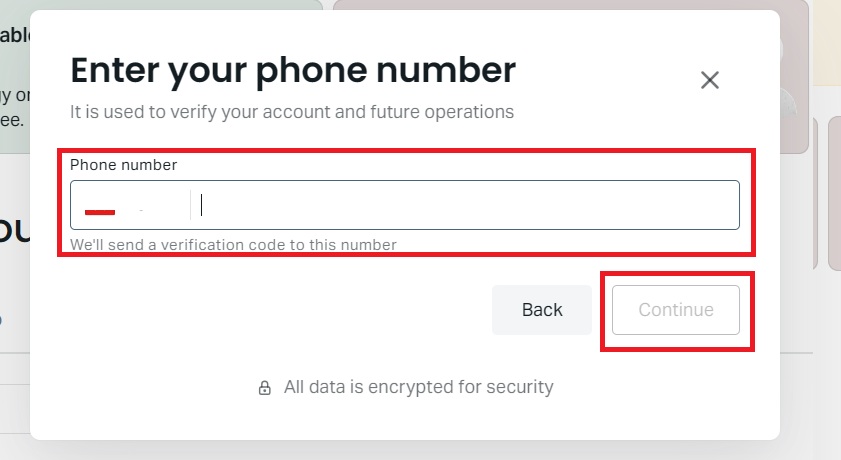Click the account verification subtitle text
Viewport: 841px width, 460px height.
(x=292, y=112)
